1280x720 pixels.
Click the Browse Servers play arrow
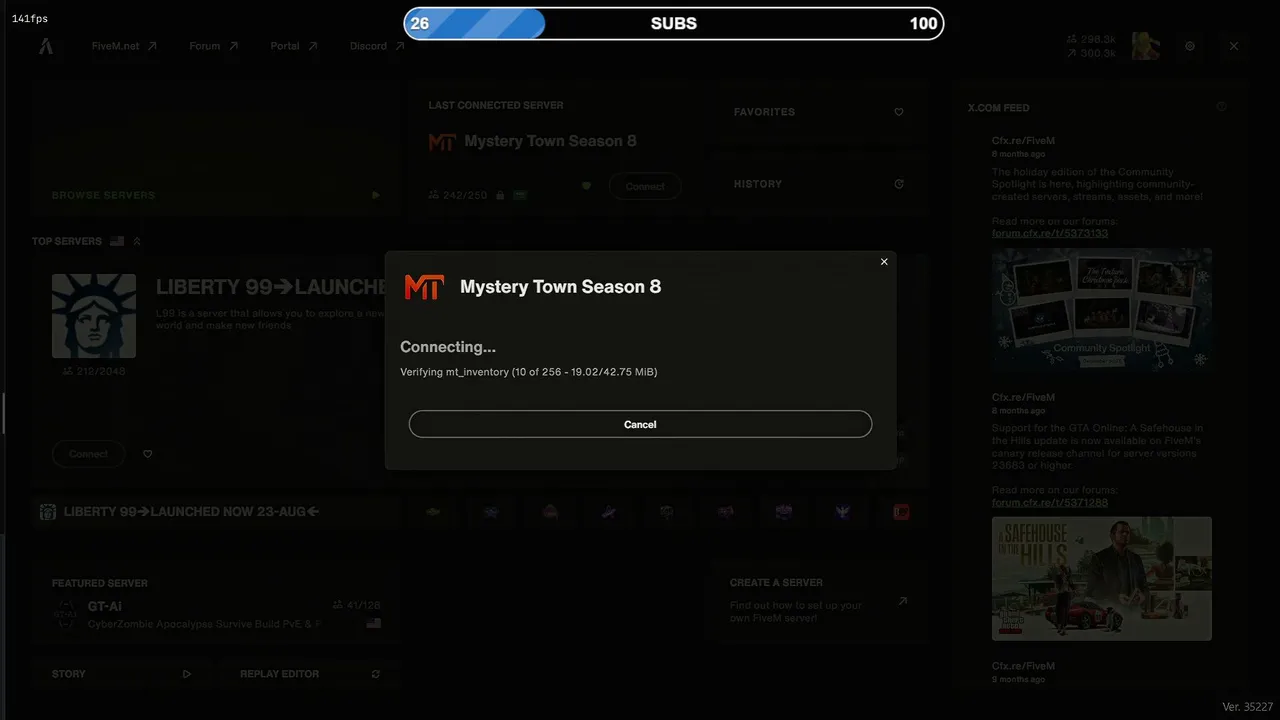[376, 195]
